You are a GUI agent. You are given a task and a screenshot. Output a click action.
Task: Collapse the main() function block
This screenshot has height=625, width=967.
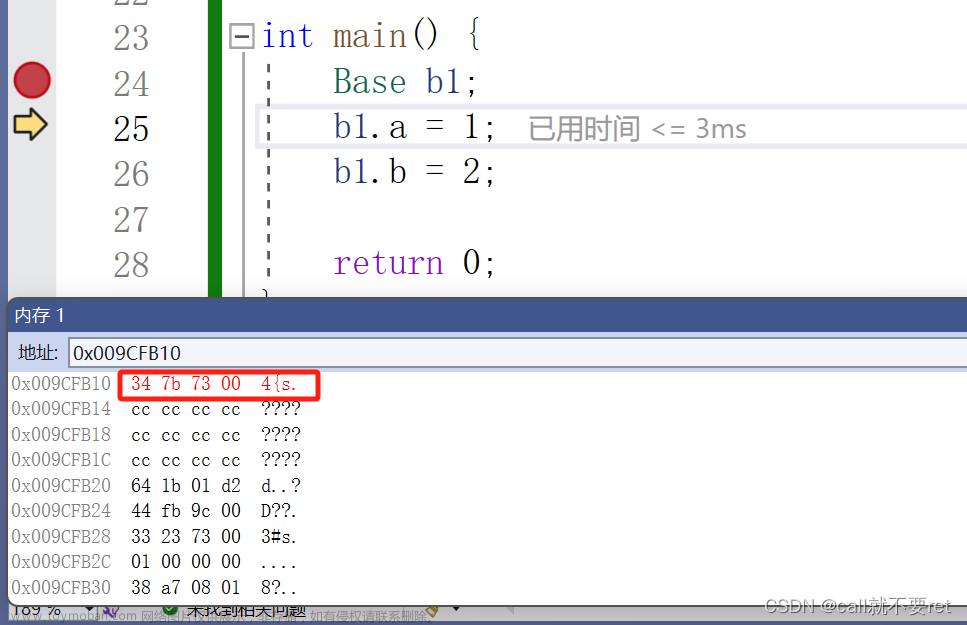[x=241, y=36]
